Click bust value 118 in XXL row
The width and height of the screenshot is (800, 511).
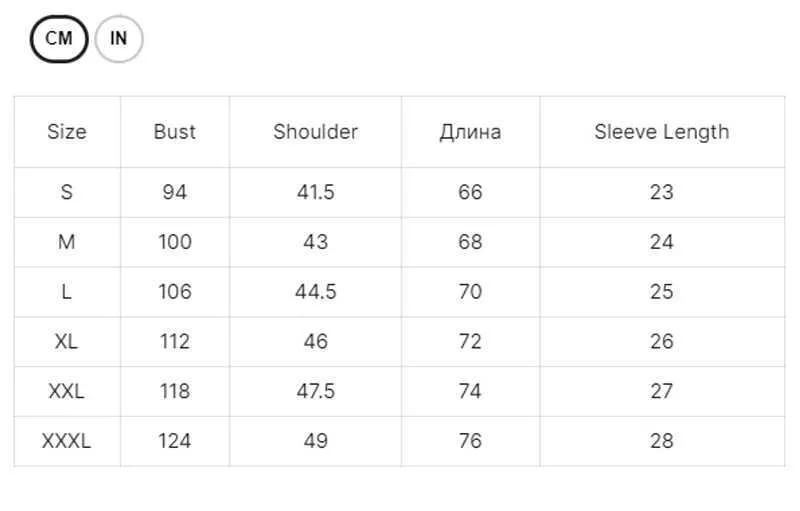pos(174,391)
